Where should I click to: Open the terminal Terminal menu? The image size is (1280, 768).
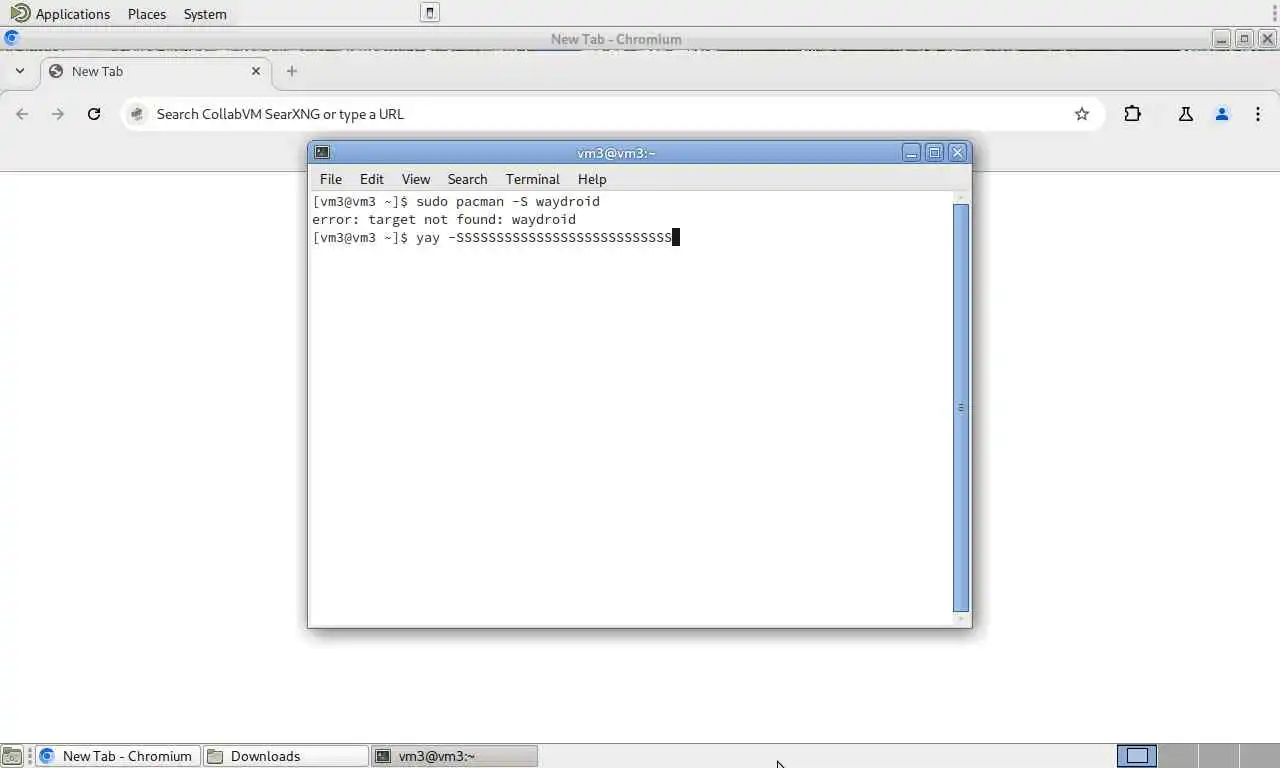tap(532, 179)
